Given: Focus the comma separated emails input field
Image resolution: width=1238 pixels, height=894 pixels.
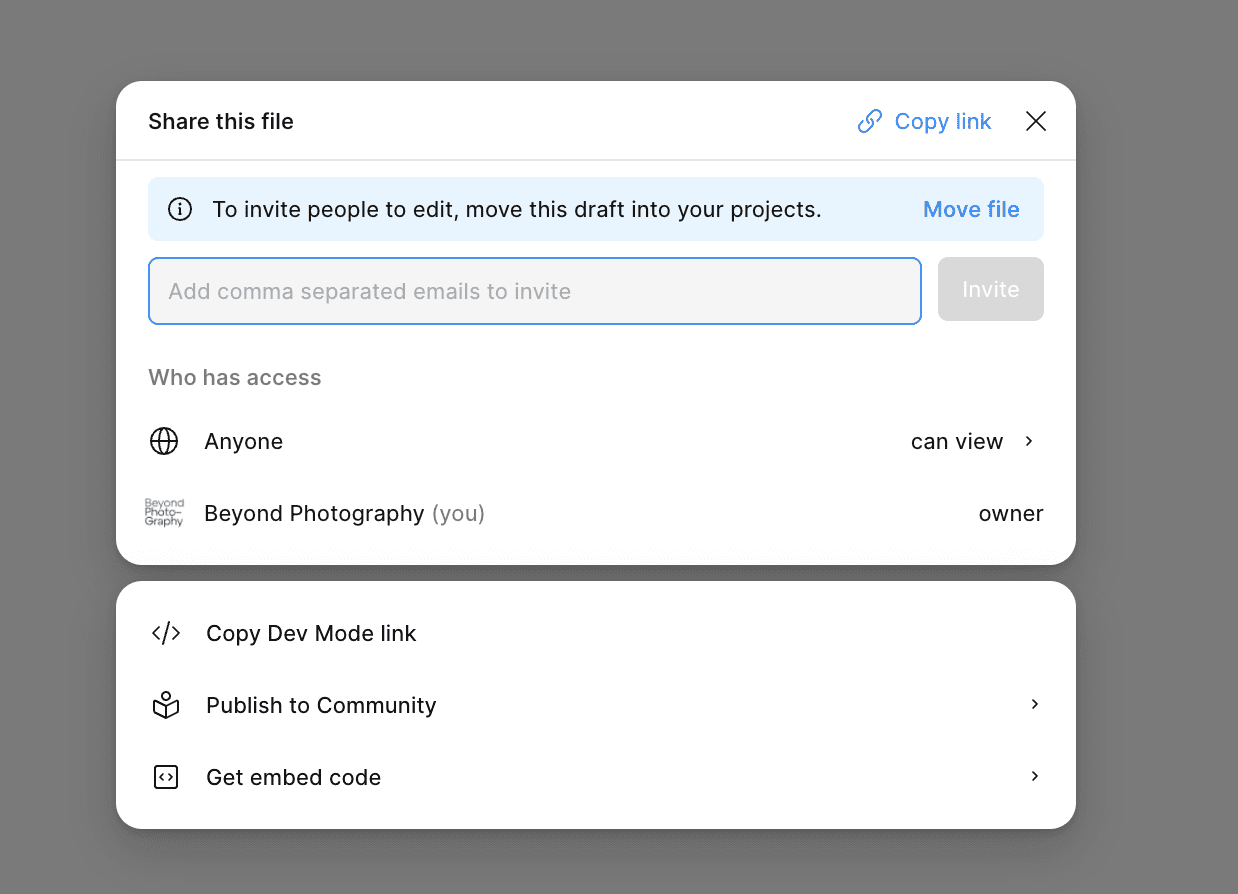Looking at the screenshot, I should point(534,292).
